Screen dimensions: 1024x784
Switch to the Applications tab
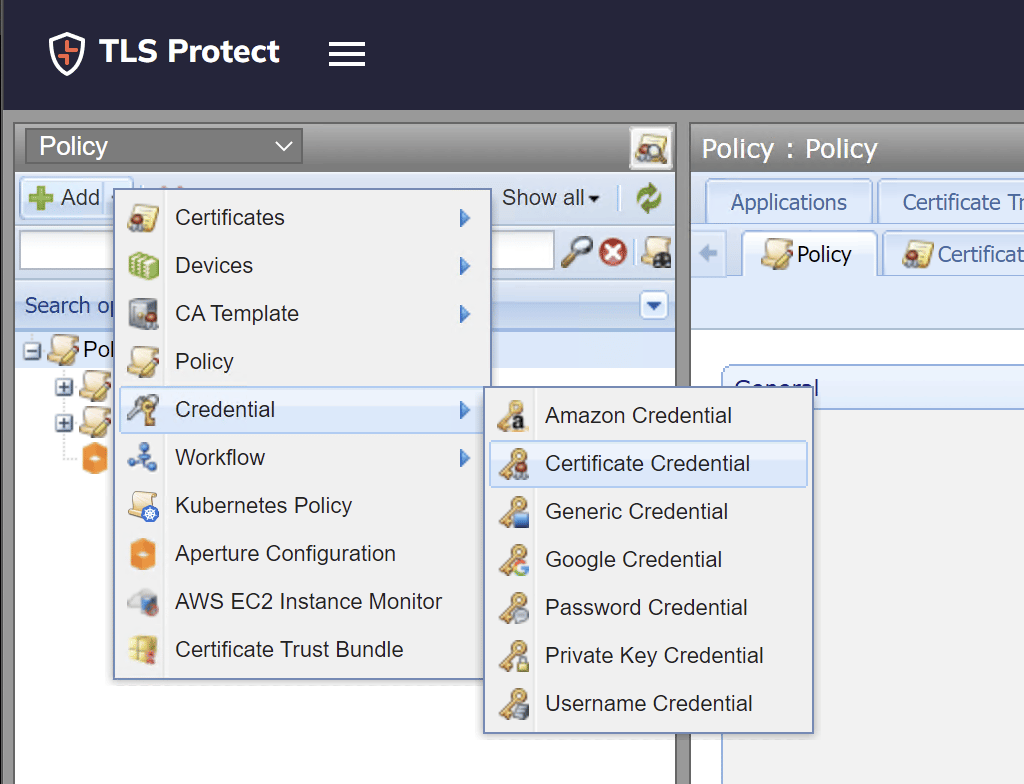(x=788, y=202)
